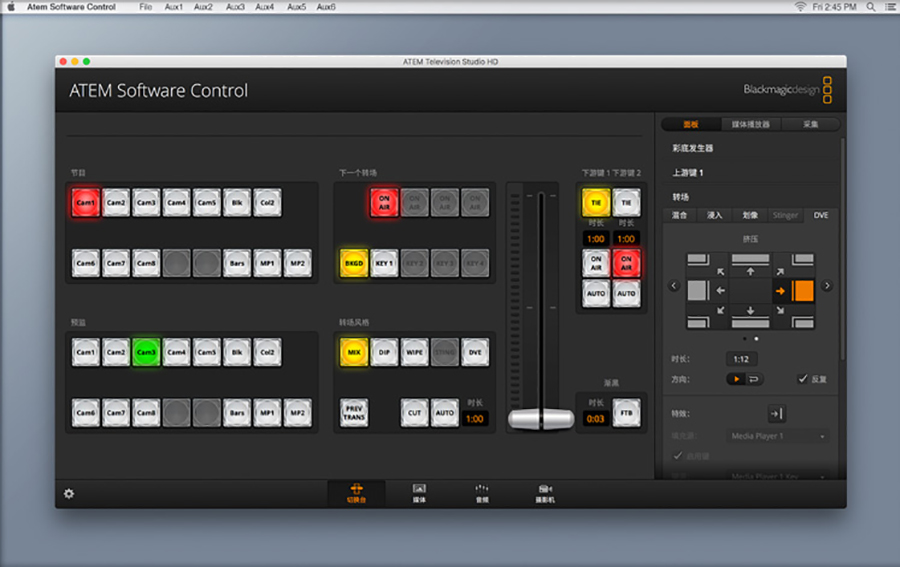Viewport: 900px width, 567px height.
Task: Open Spotlight search in the macOS menu bar
Action: click(871, 7)
